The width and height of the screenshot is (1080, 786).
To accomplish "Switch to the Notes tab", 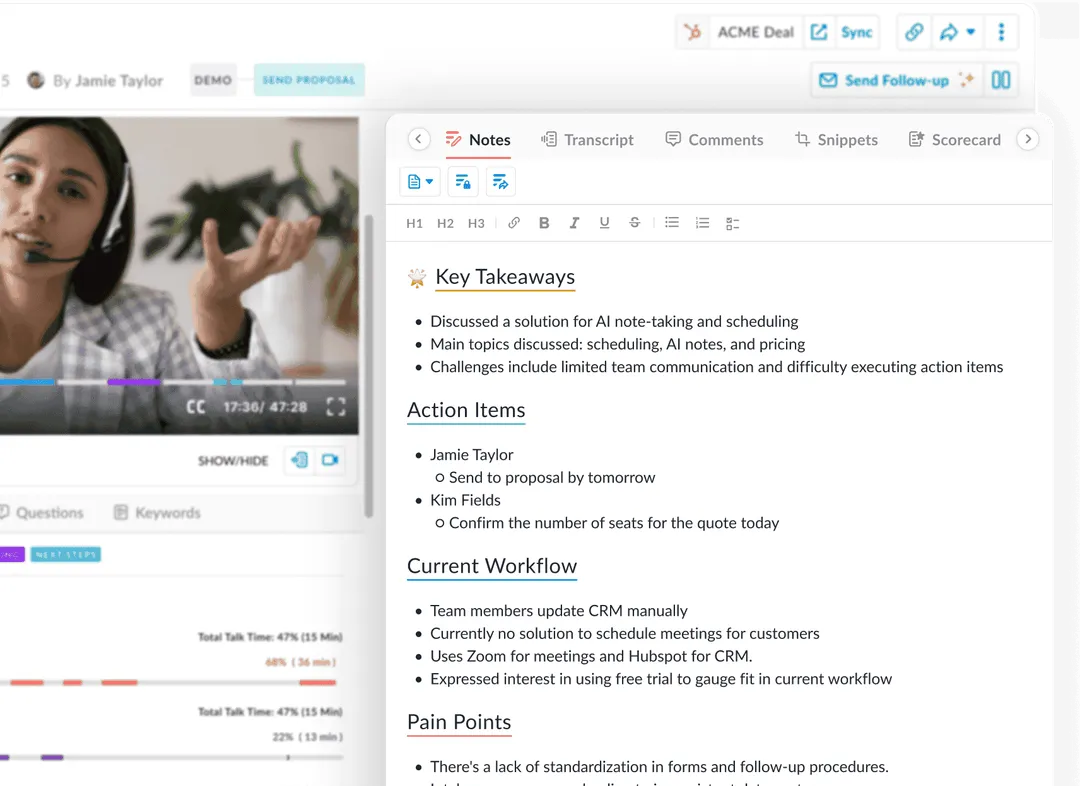I will 478,140.
